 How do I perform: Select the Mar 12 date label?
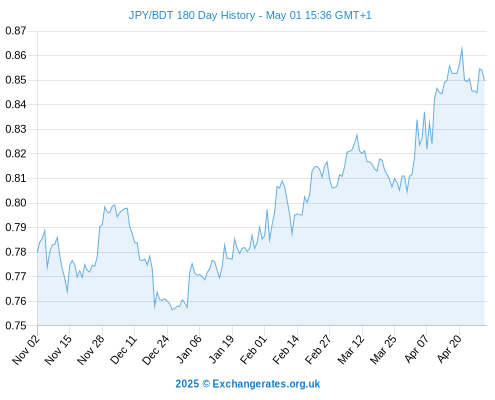click(351, 350)
